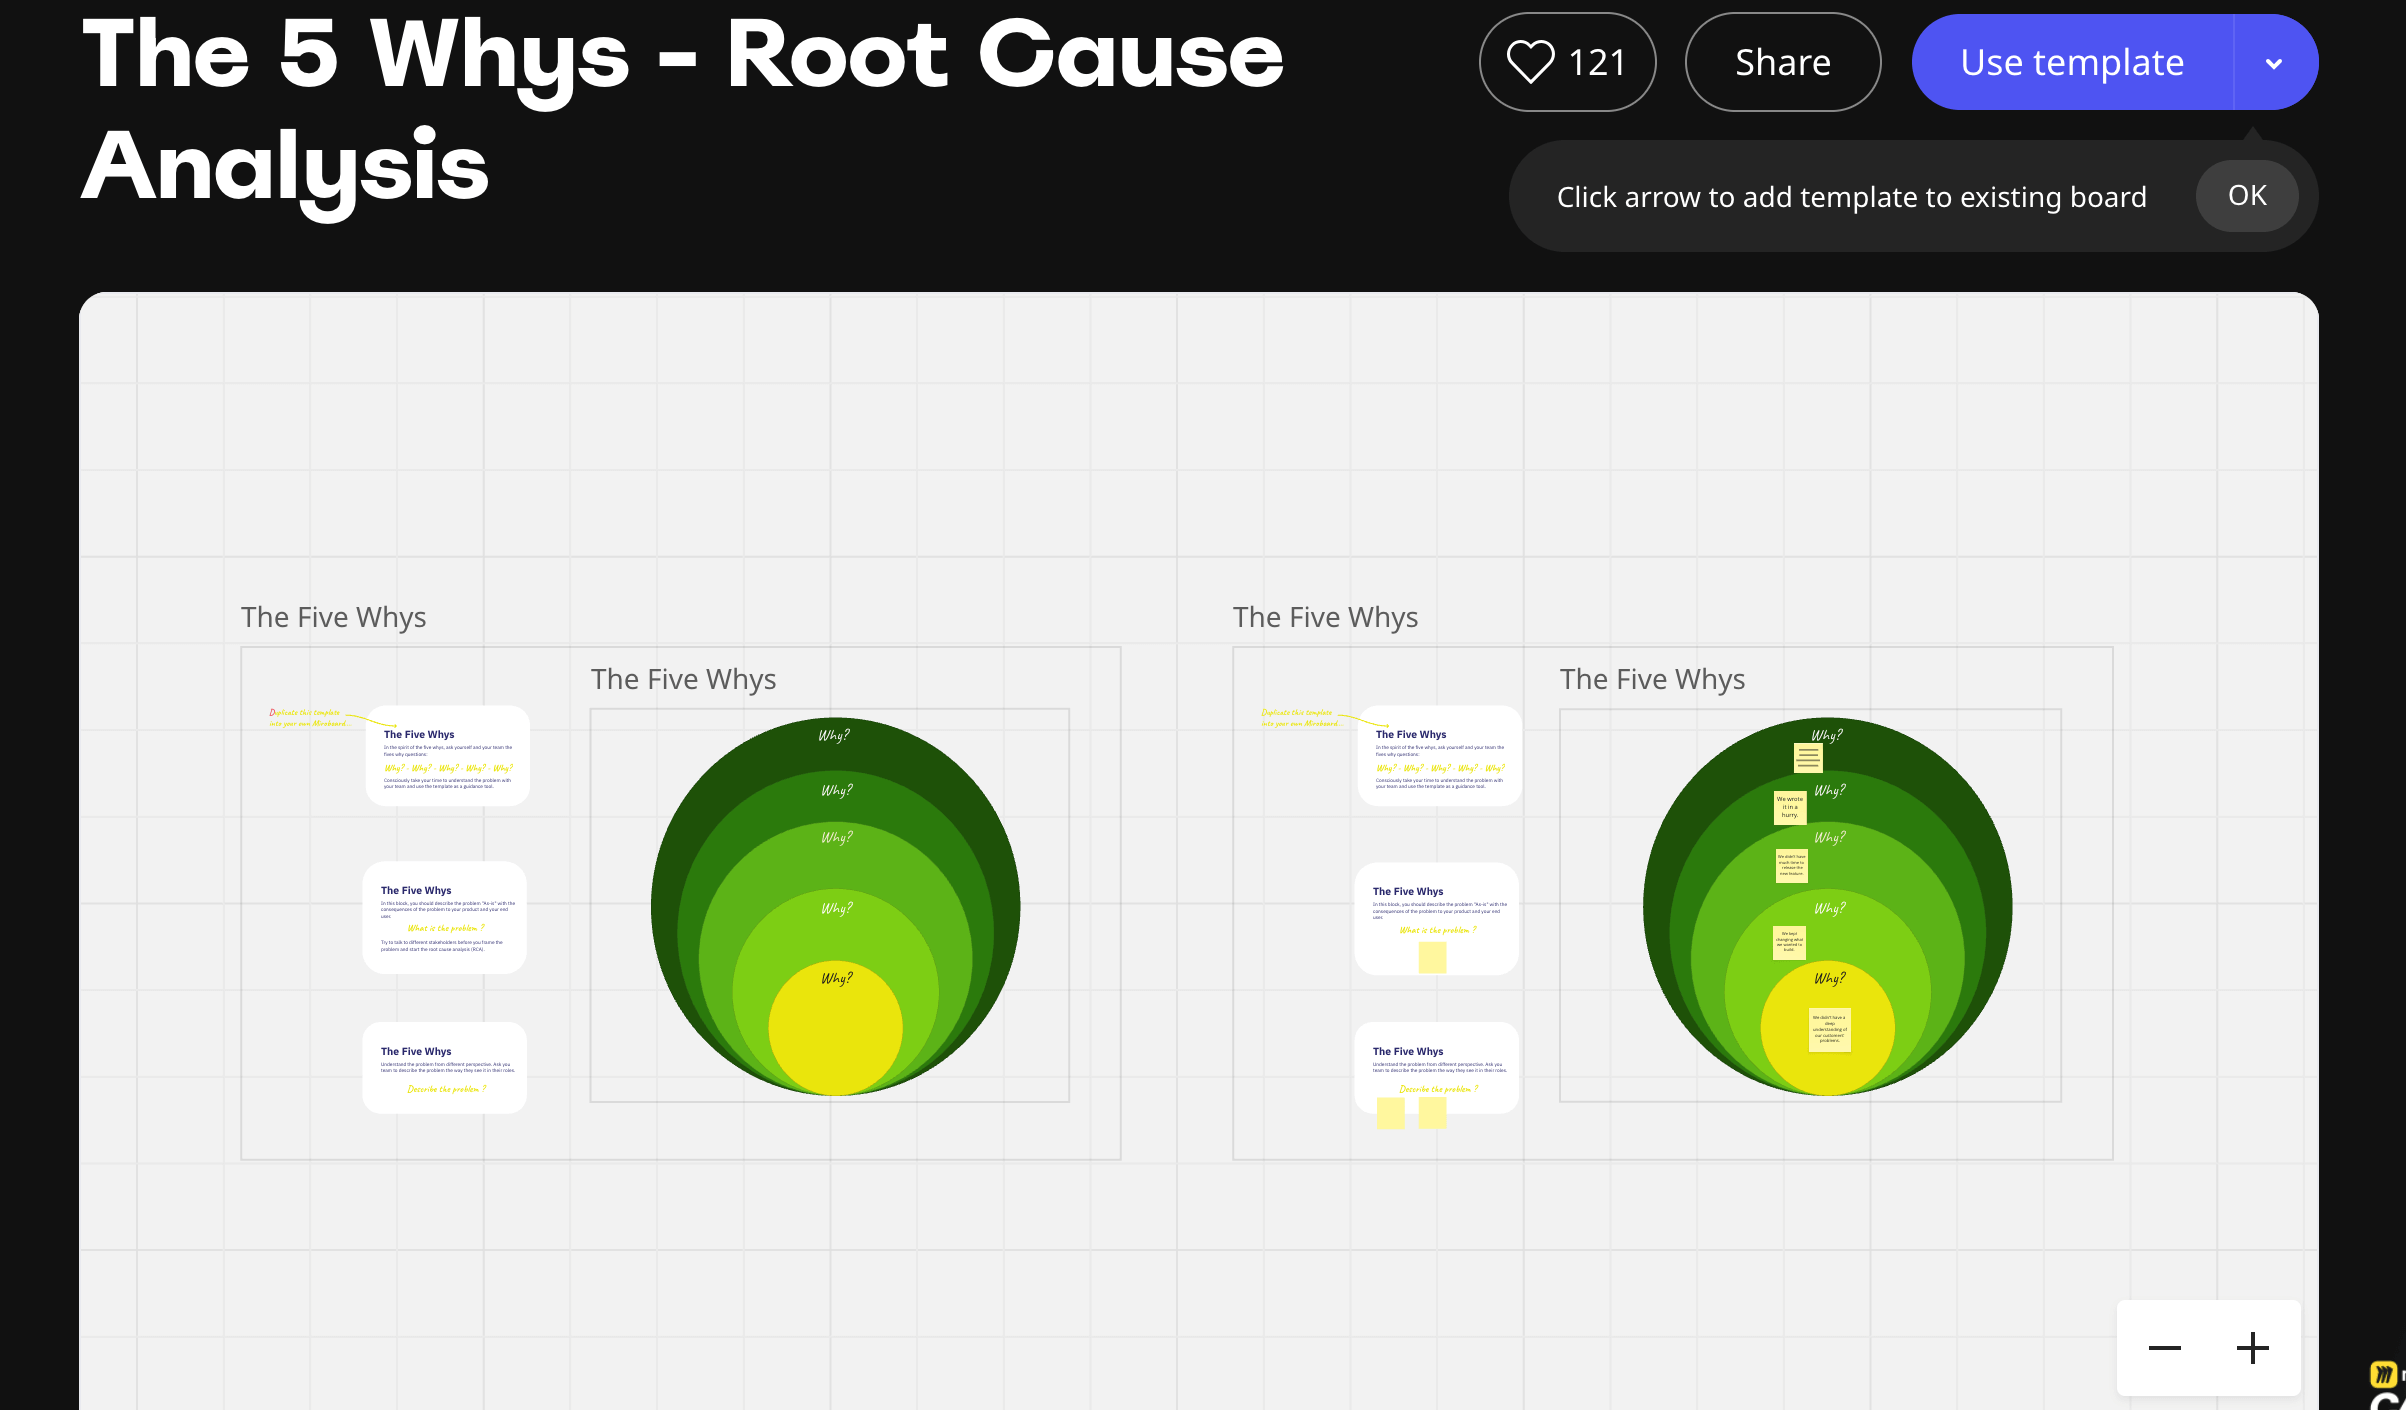Click the yellow Miro logo icon
Viewport: 2406px width, 1410px height.
(x=2383, y=1373)
